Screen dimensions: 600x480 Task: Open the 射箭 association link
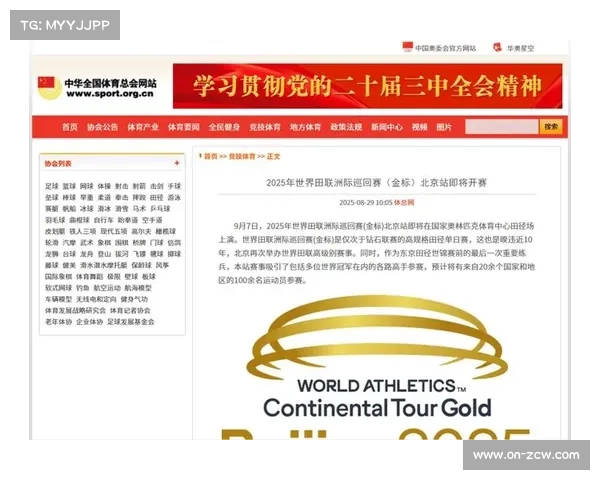[139, 186]
